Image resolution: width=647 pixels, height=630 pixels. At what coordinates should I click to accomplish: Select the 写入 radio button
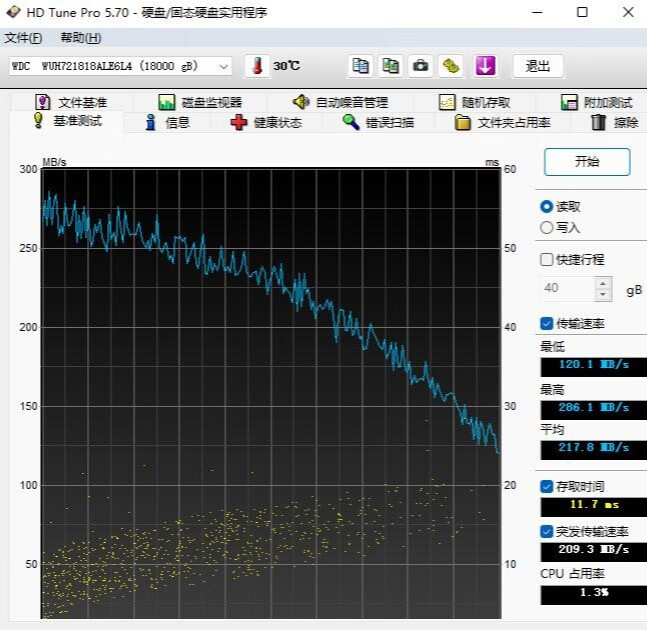547,227
